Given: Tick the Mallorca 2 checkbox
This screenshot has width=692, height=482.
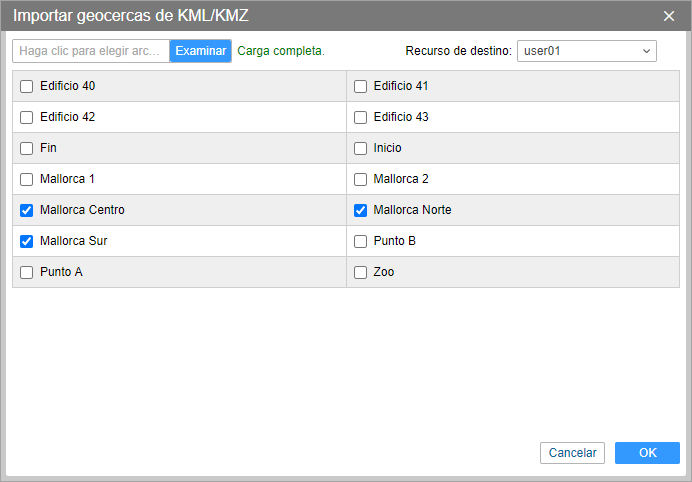Looking at the screenshot, I should pyautogui.click(x=360, y=179).
